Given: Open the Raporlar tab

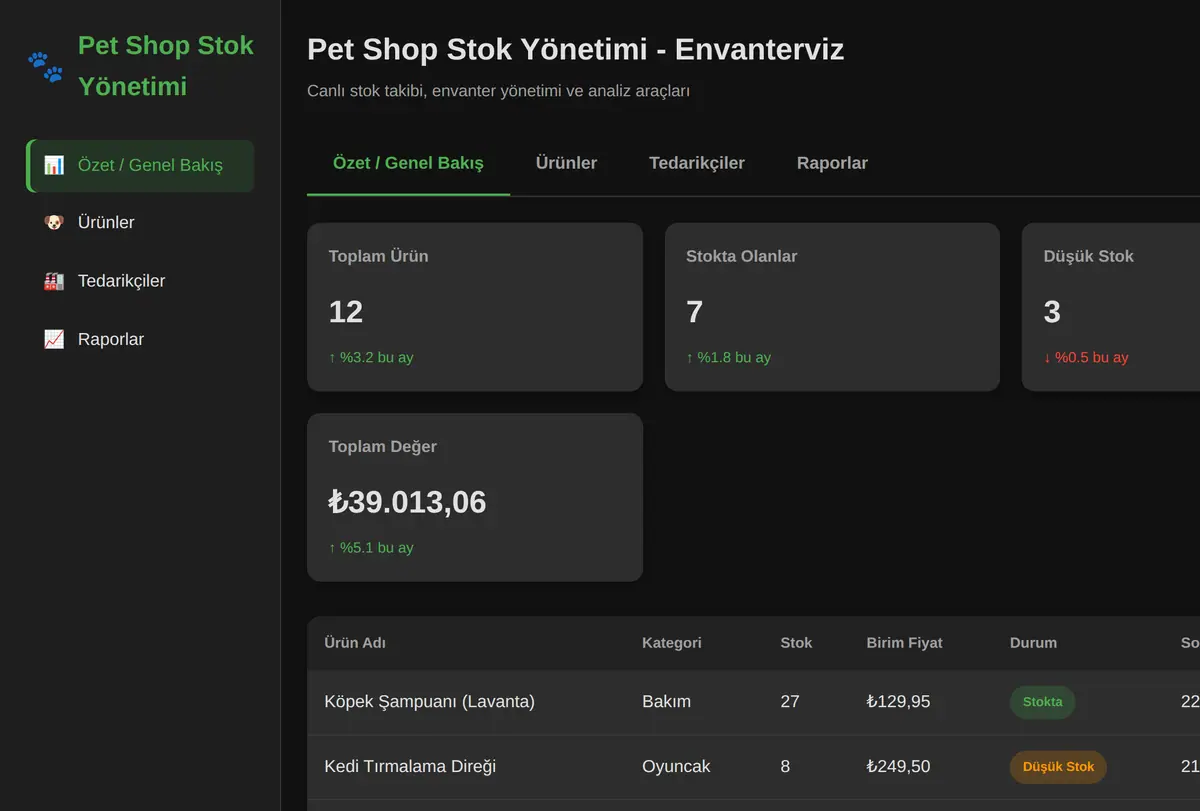Looking at the screenshot, I should tap(832, 163).
